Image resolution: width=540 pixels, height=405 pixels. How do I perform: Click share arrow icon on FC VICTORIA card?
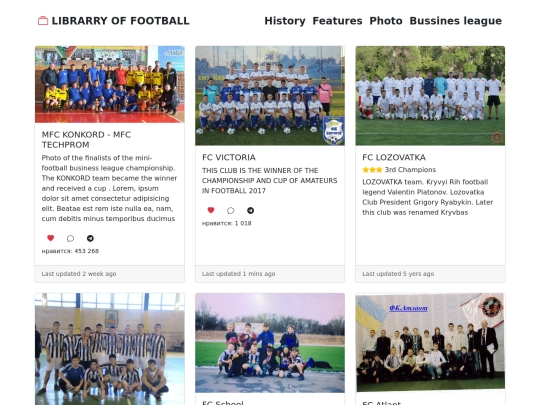(250, 210)
